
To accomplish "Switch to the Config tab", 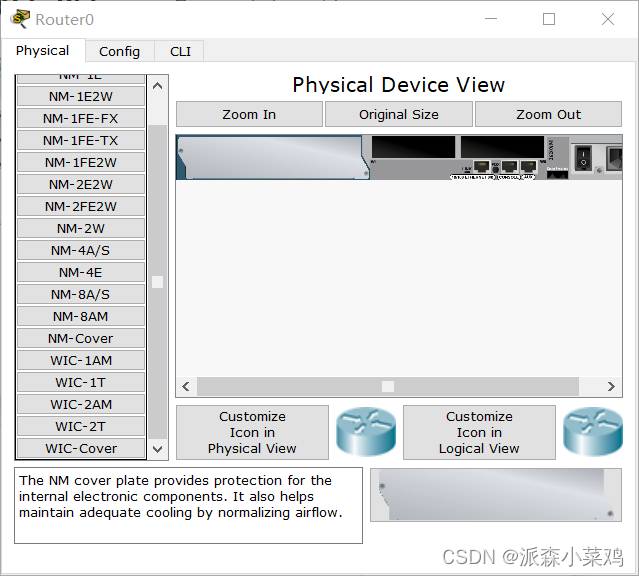I will 119,51.
